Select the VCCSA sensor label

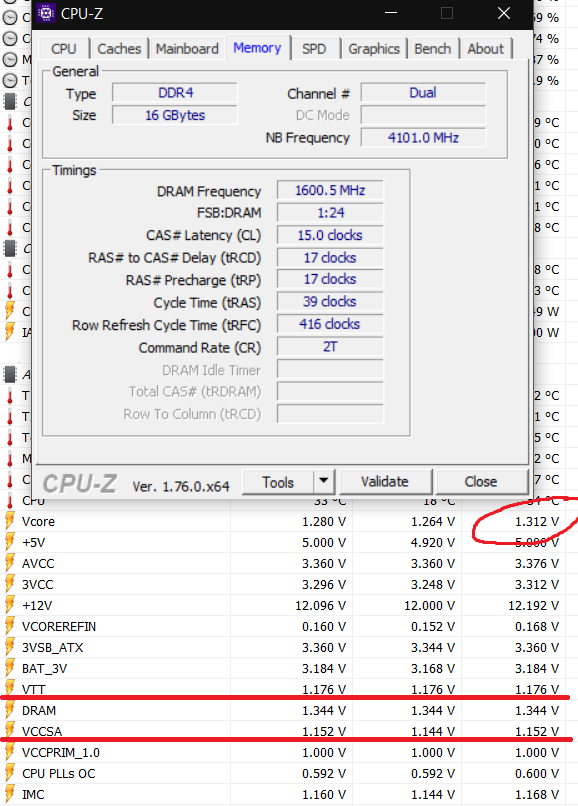42,731
